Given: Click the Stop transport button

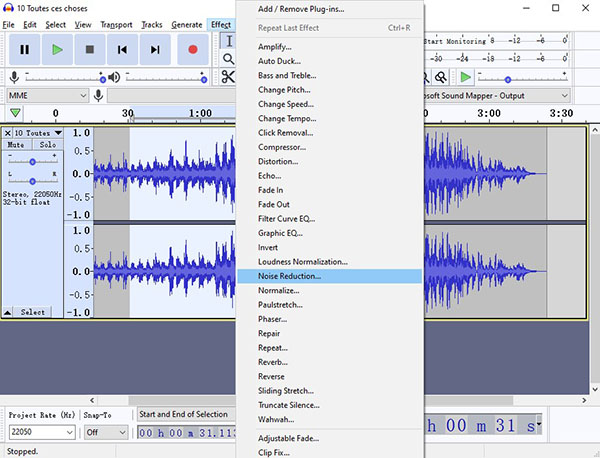Looking at the screenshot, I should pyautogui.click(x=90, y=49).
